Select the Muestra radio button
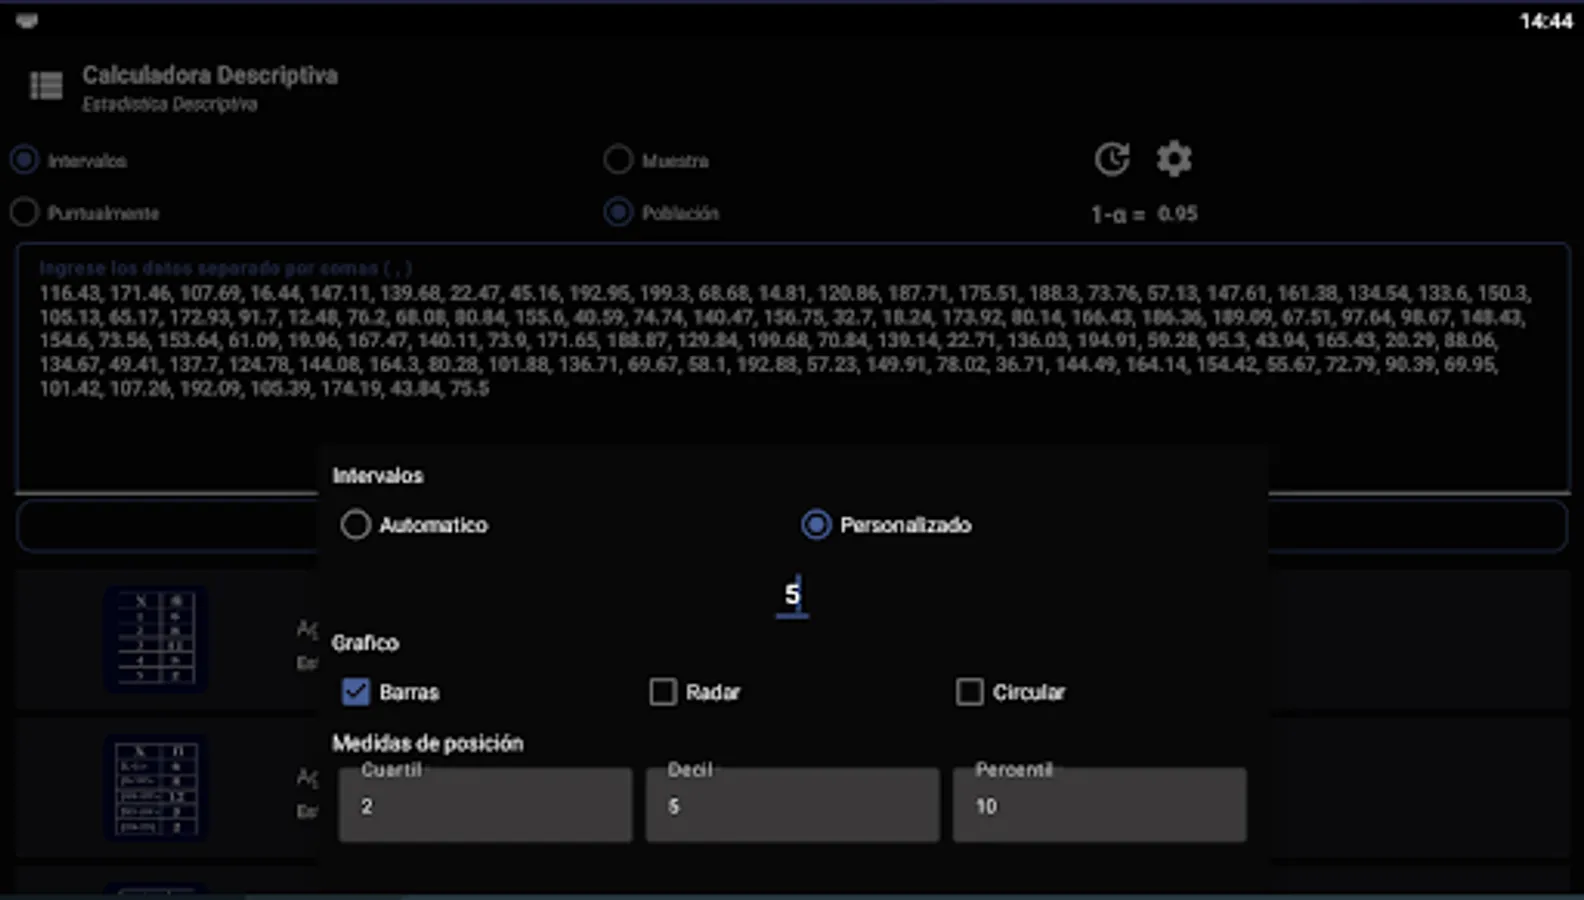The image size is (1584, 900). 618,160
